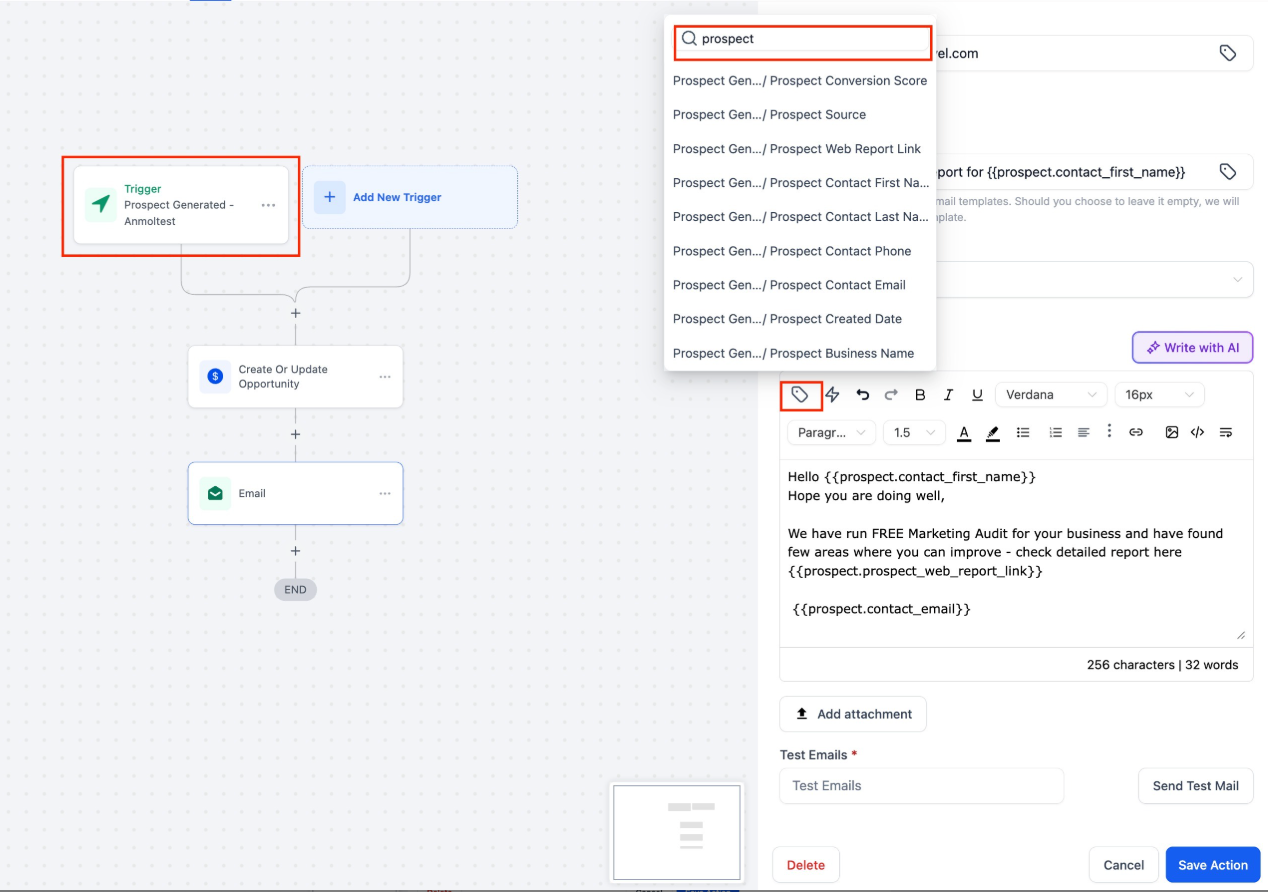Select Prospect Created Date option

point(800,319)
